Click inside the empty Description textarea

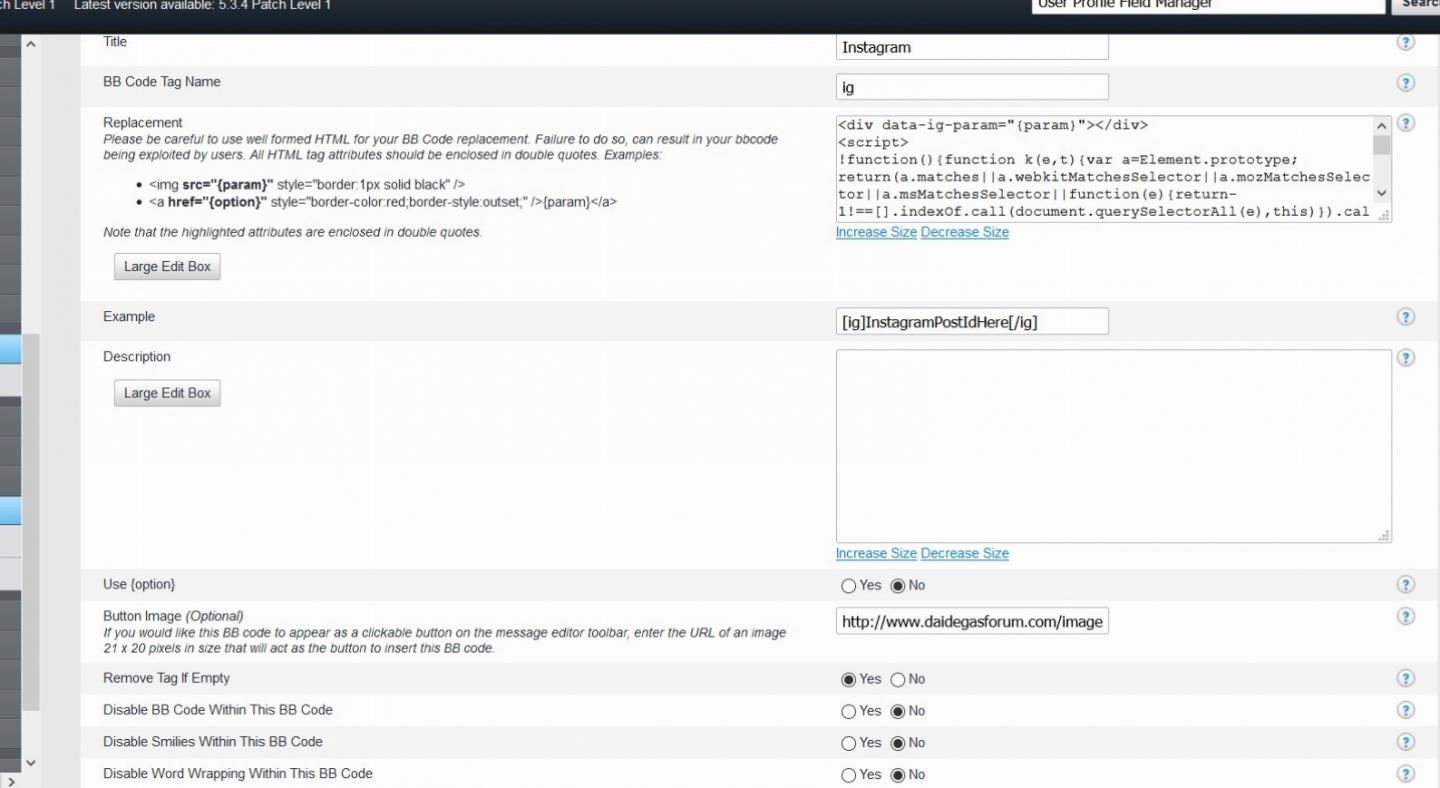click(x=1113, y=446)
